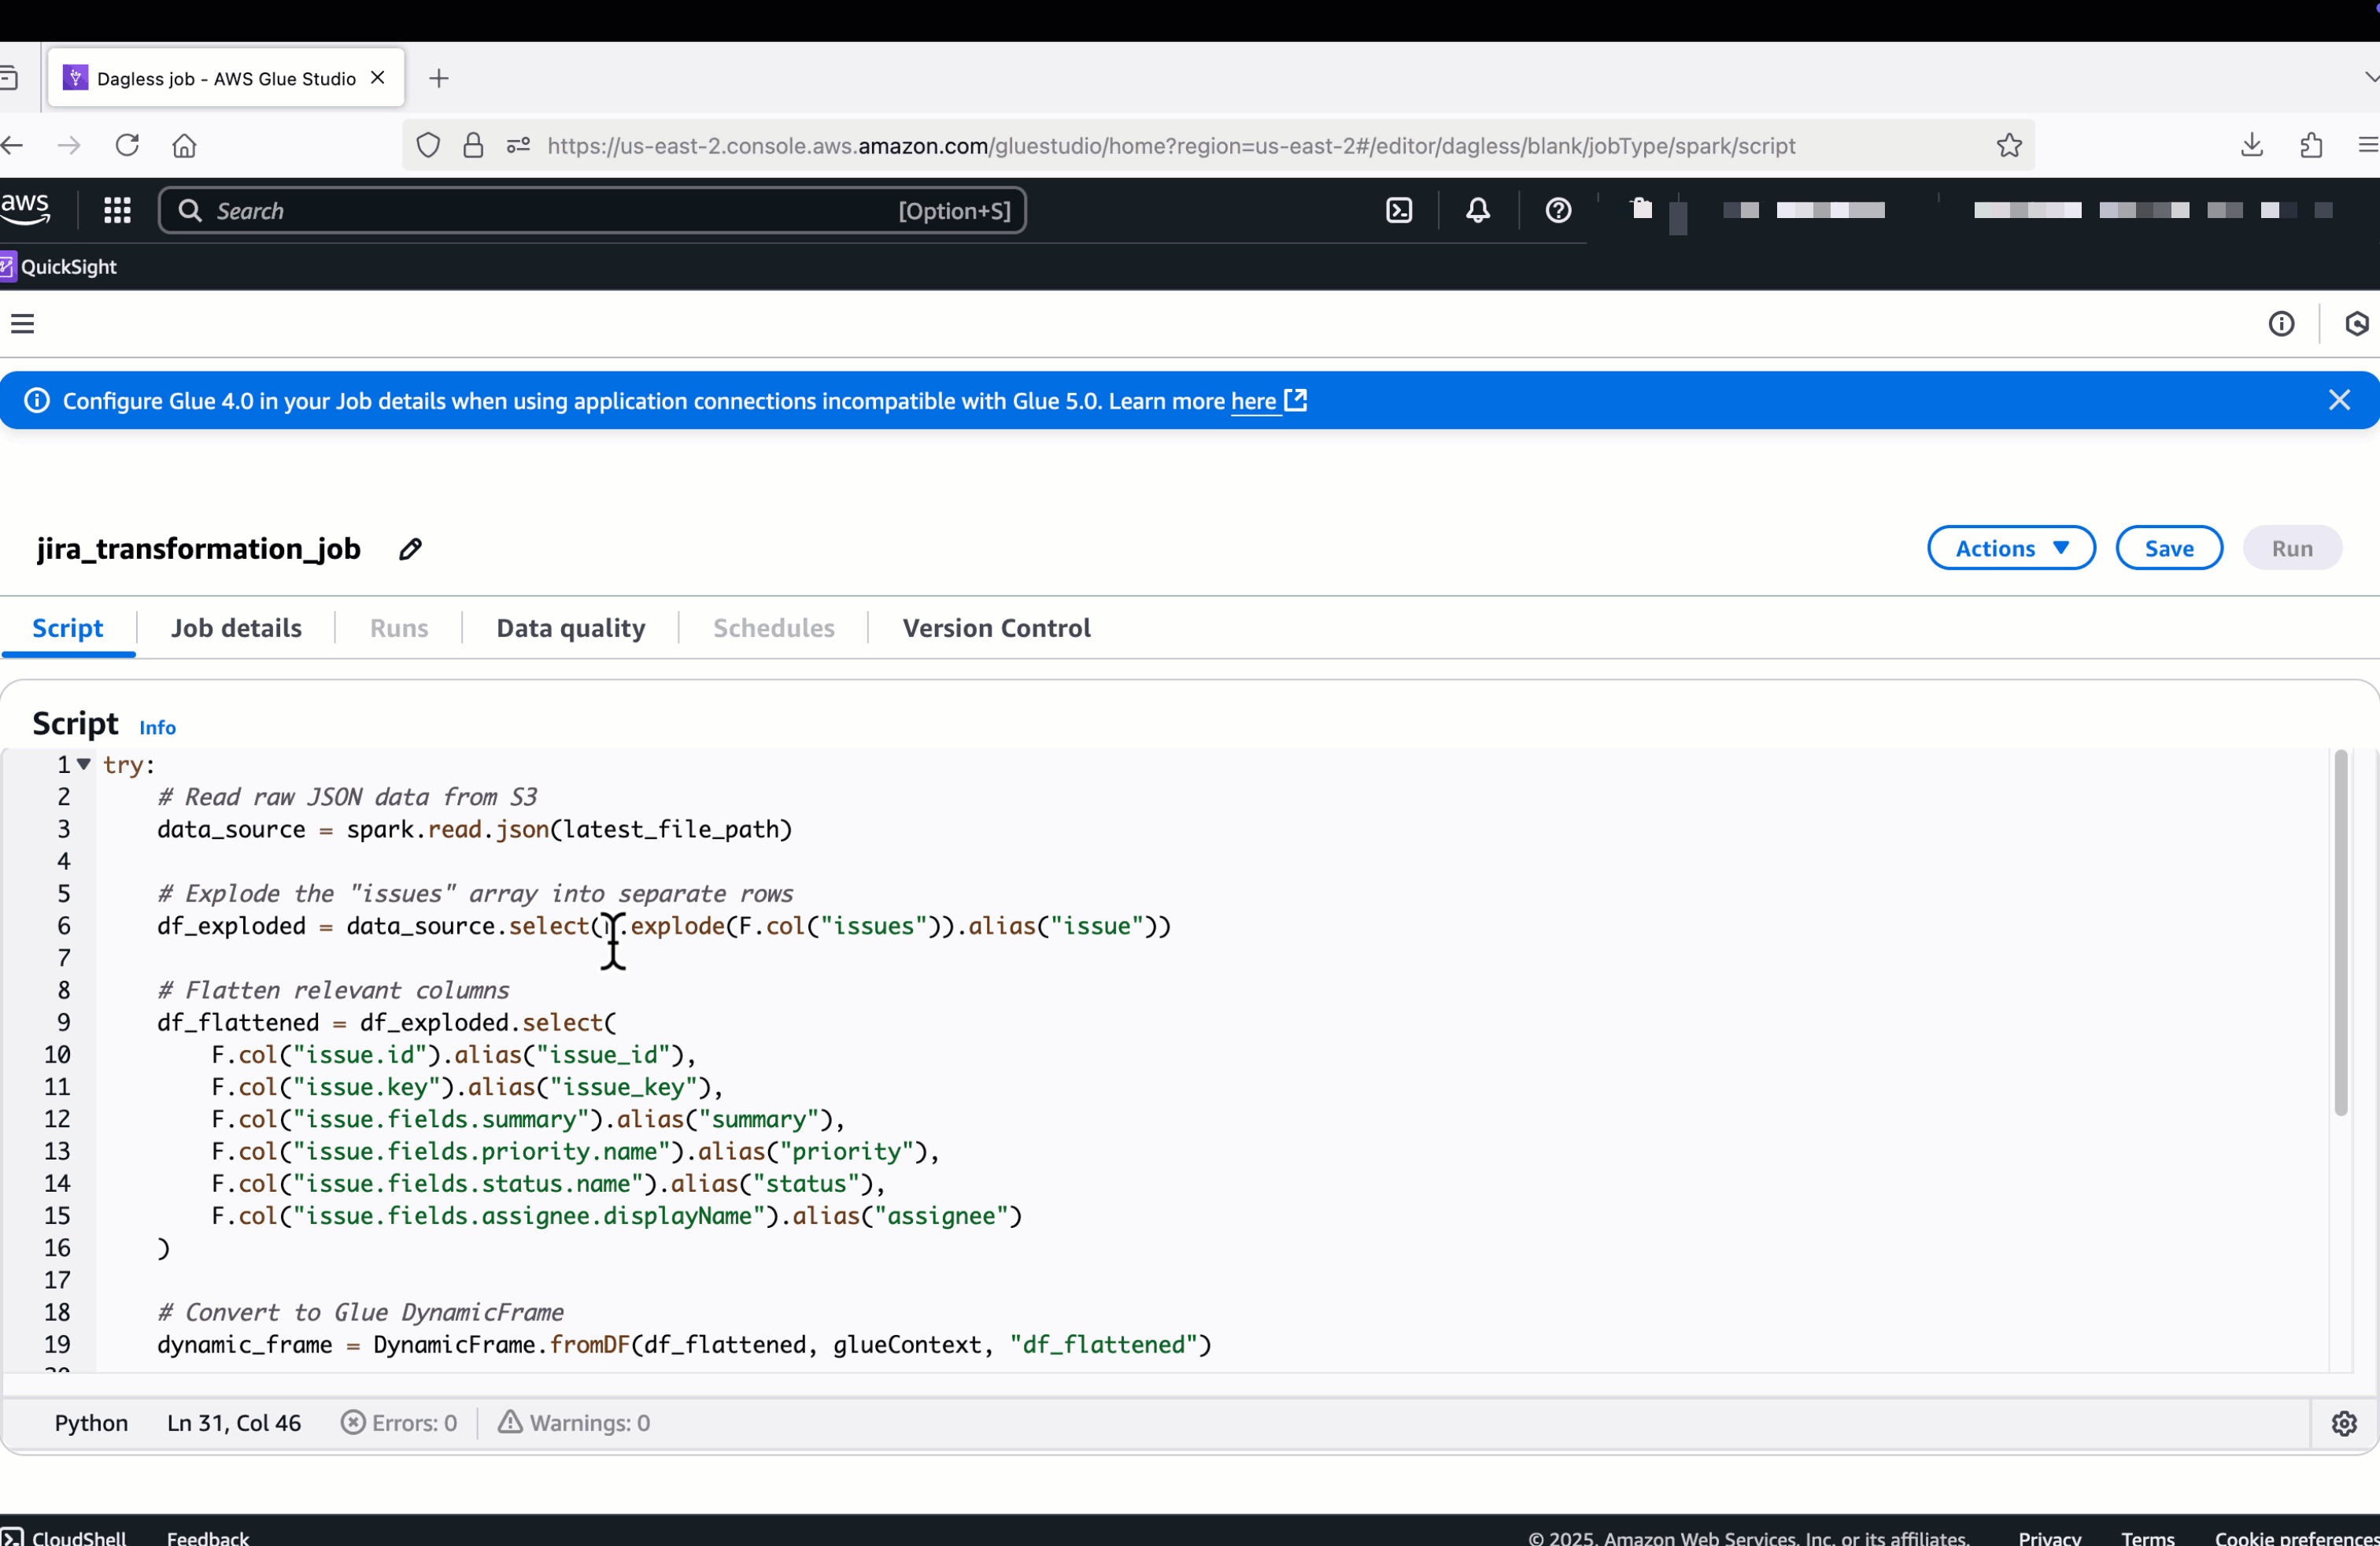
Task: Focus the AWS console Search field
Action: click(x=590, y=210)
